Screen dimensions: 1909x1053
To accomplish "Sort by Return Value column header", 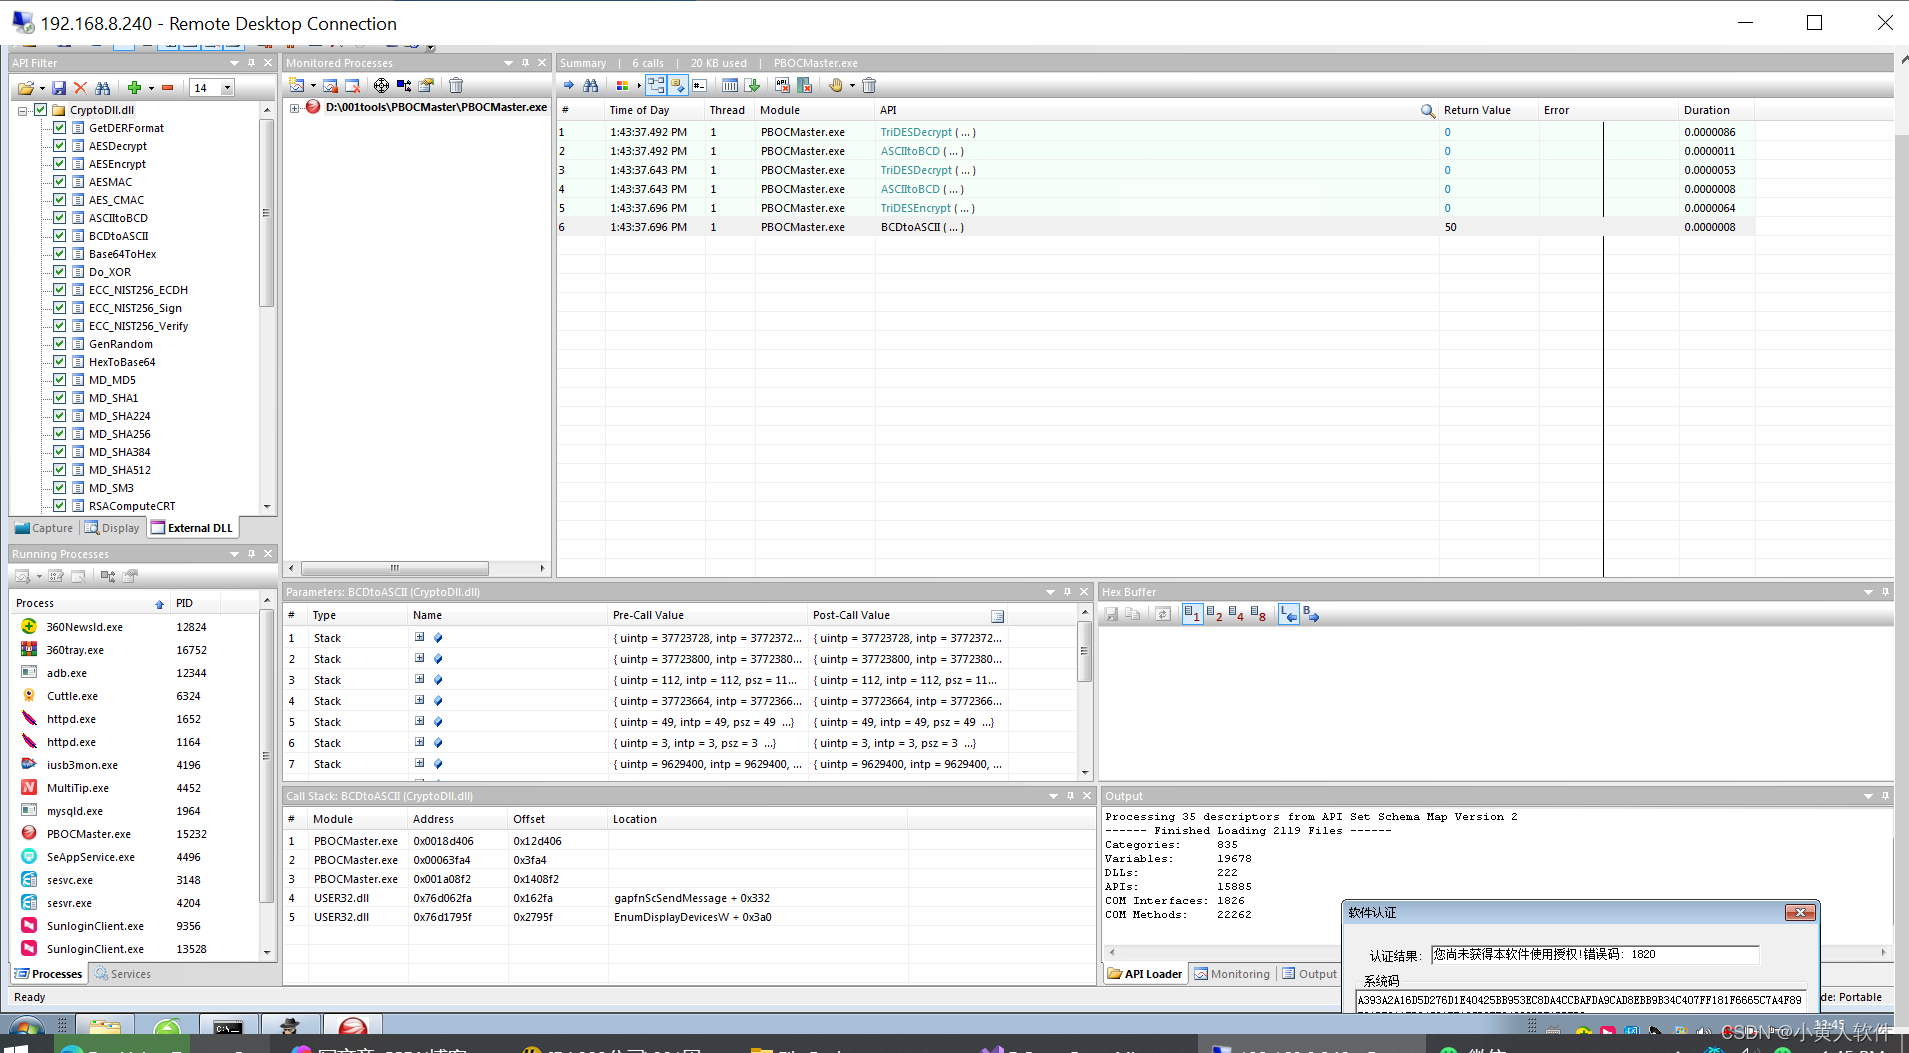I will (1488, 110).
